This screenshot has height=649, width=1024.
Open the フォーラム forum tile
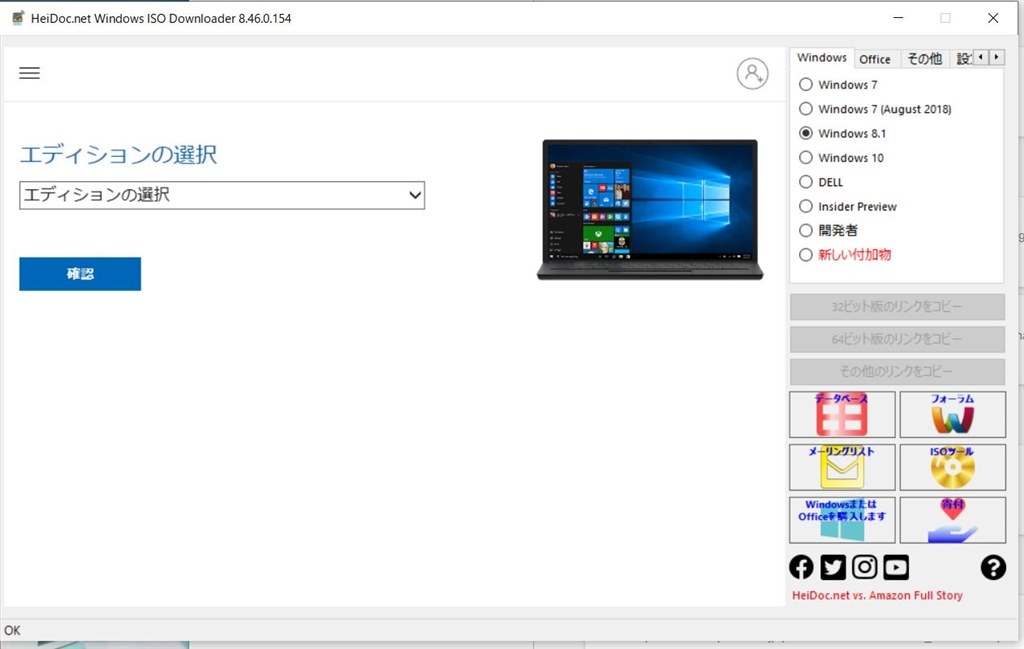[x=952, y=415]
